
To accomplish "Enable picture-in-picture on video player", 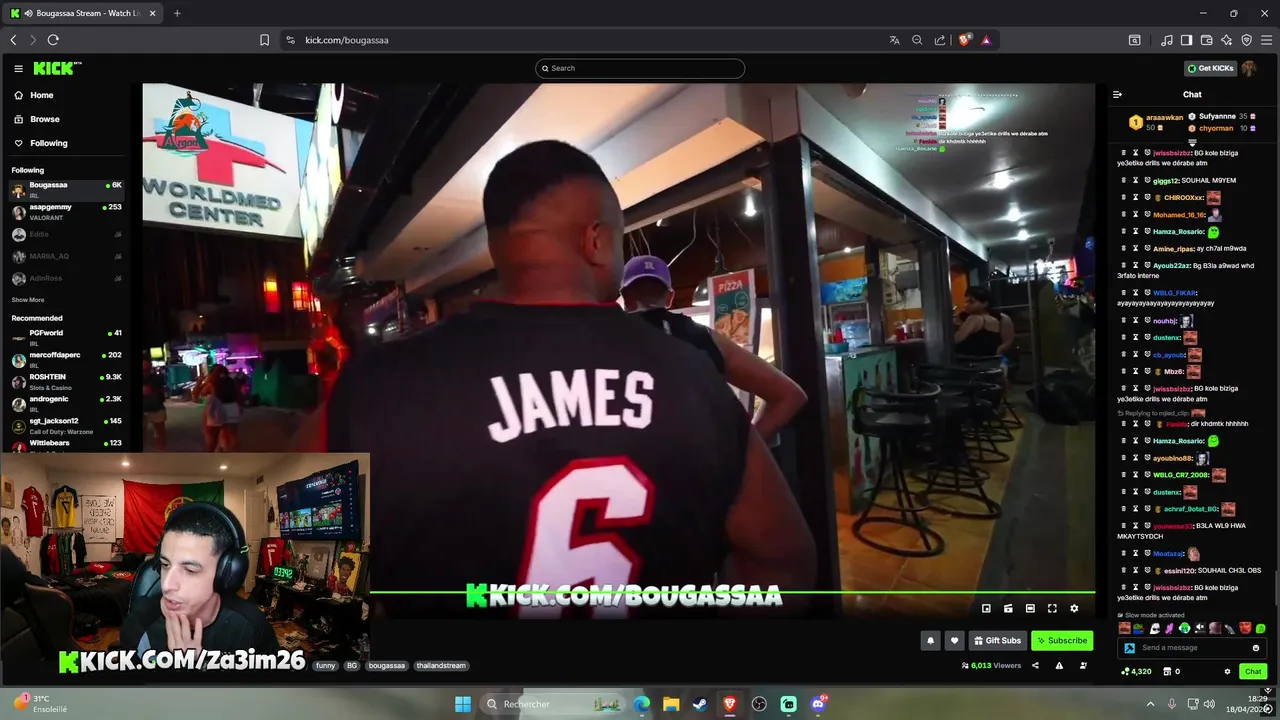I will point(986,608).
